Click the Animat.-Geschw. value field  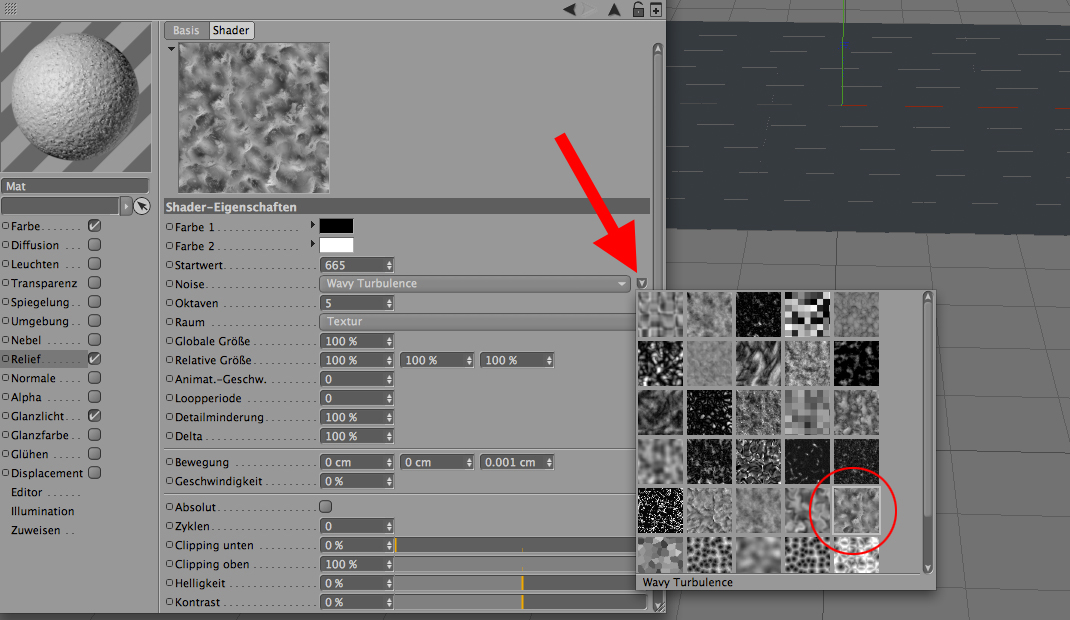pos(353,379)
